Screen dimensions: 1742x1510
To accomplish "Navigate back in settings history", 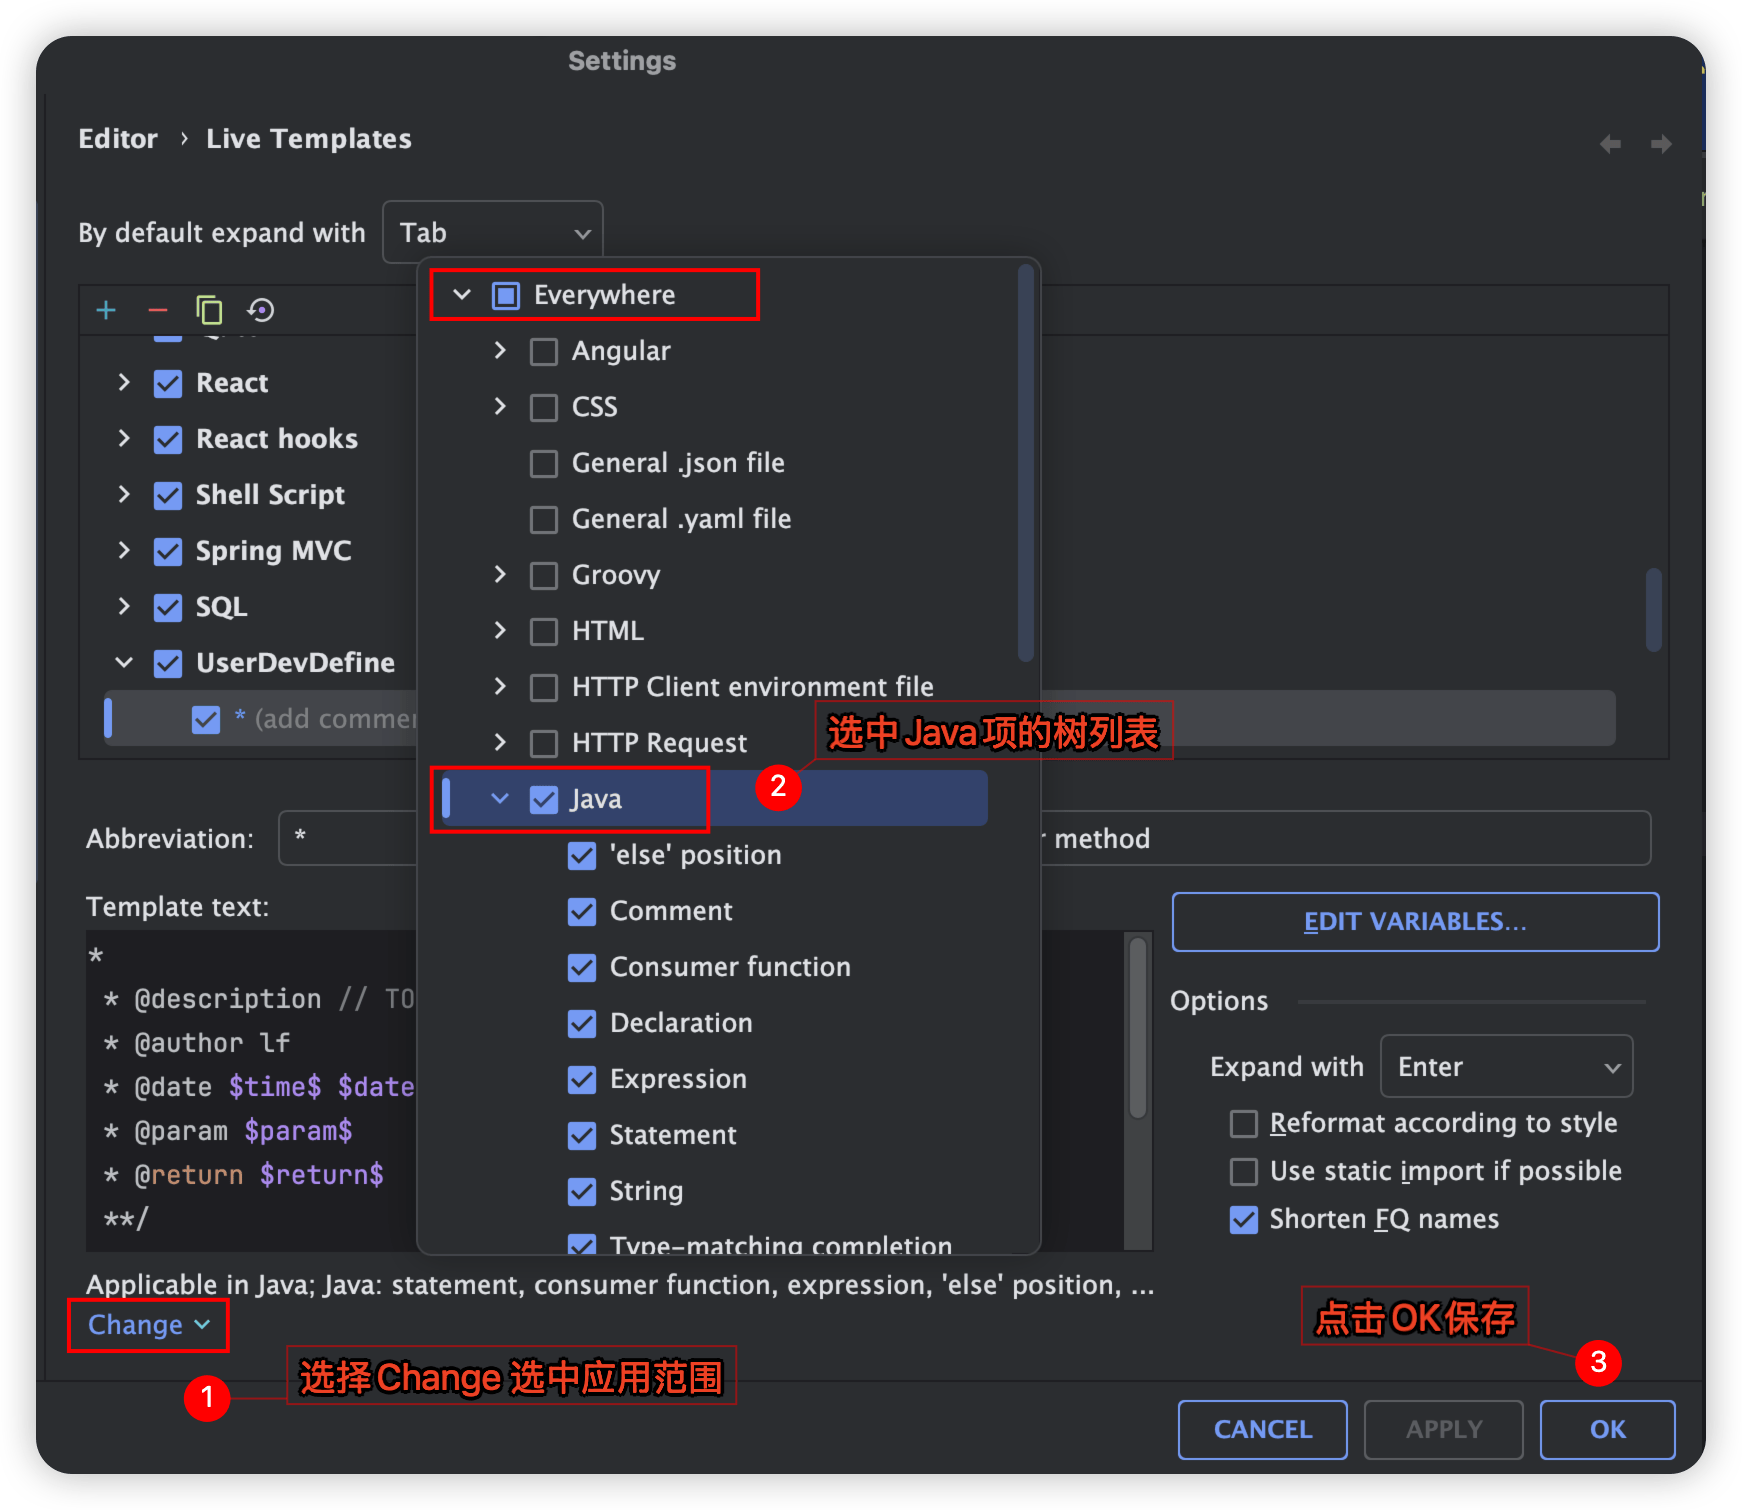I will (x=1610, y=144).
